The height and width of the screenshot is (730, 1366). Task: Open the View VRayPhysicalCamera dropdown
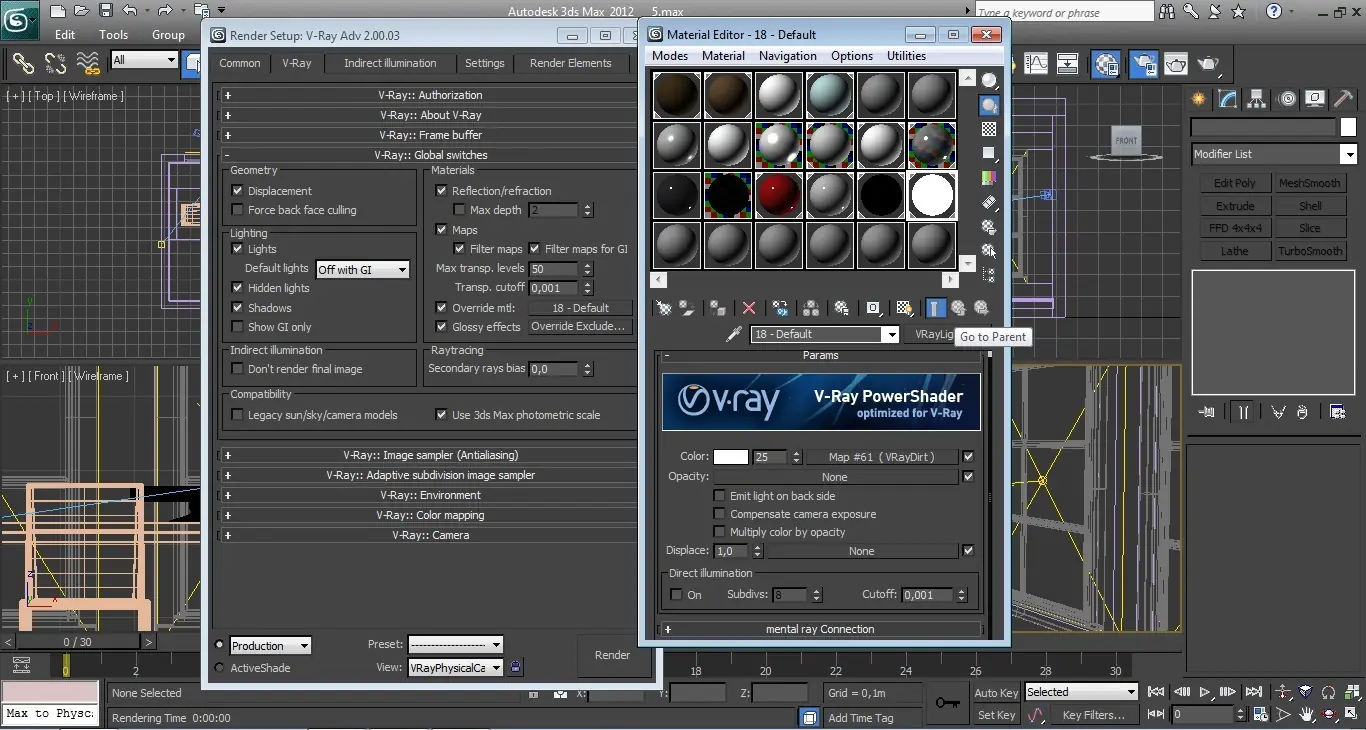tap(456, 668)
